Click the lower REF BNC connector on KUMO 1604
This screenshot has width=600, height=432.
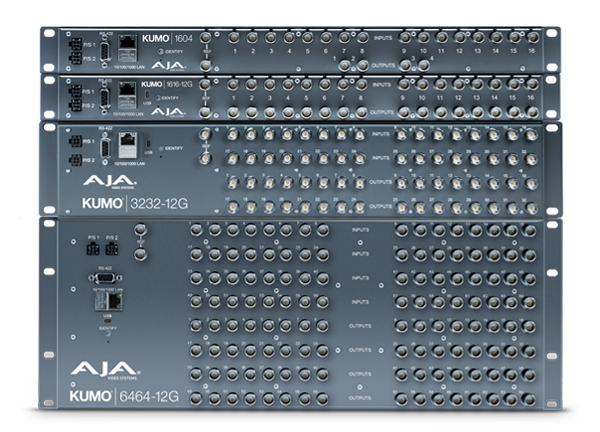[206, 66]
